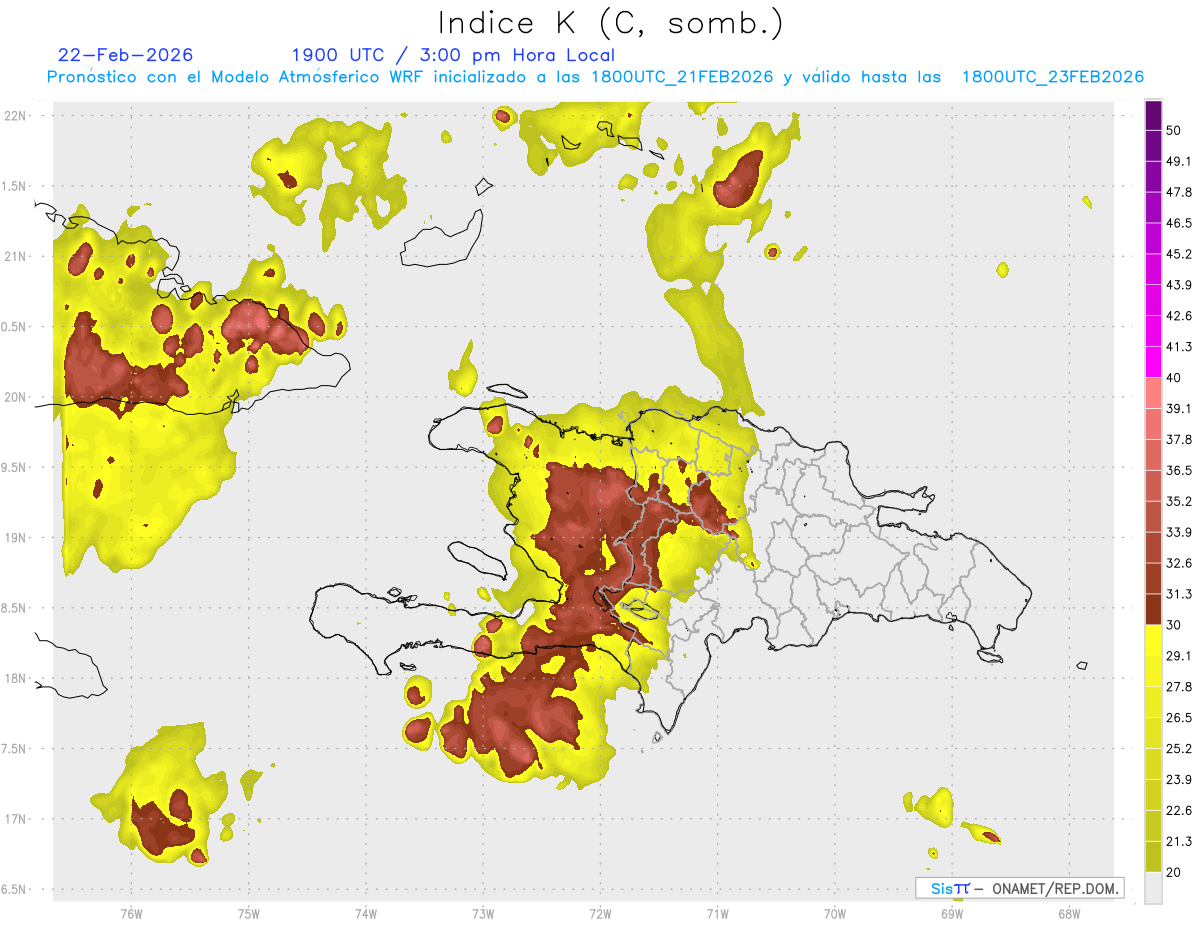This screenshot has width=1200, height=927.
Task: Click the '45.2' color scale value
Action: pos(1179,254)
